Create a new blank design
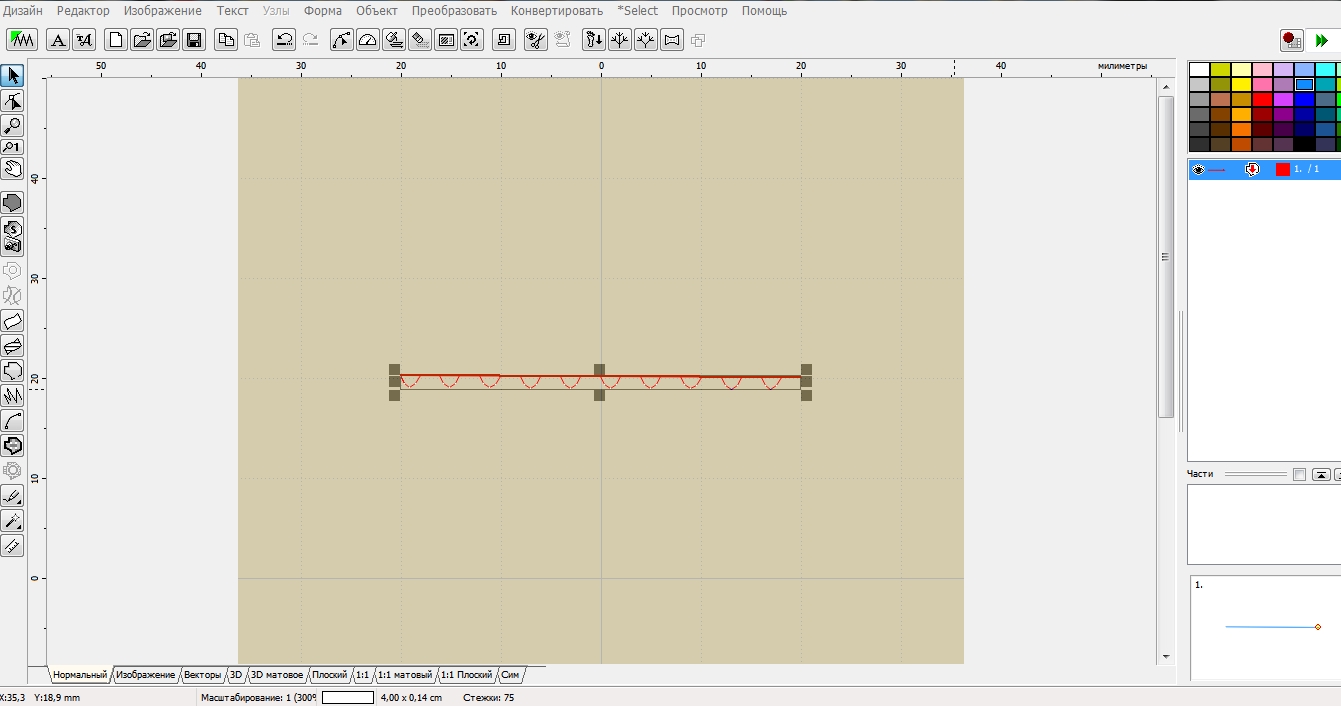The width and height of the screenshot is (1341, 707). click(x=117, y=40)
